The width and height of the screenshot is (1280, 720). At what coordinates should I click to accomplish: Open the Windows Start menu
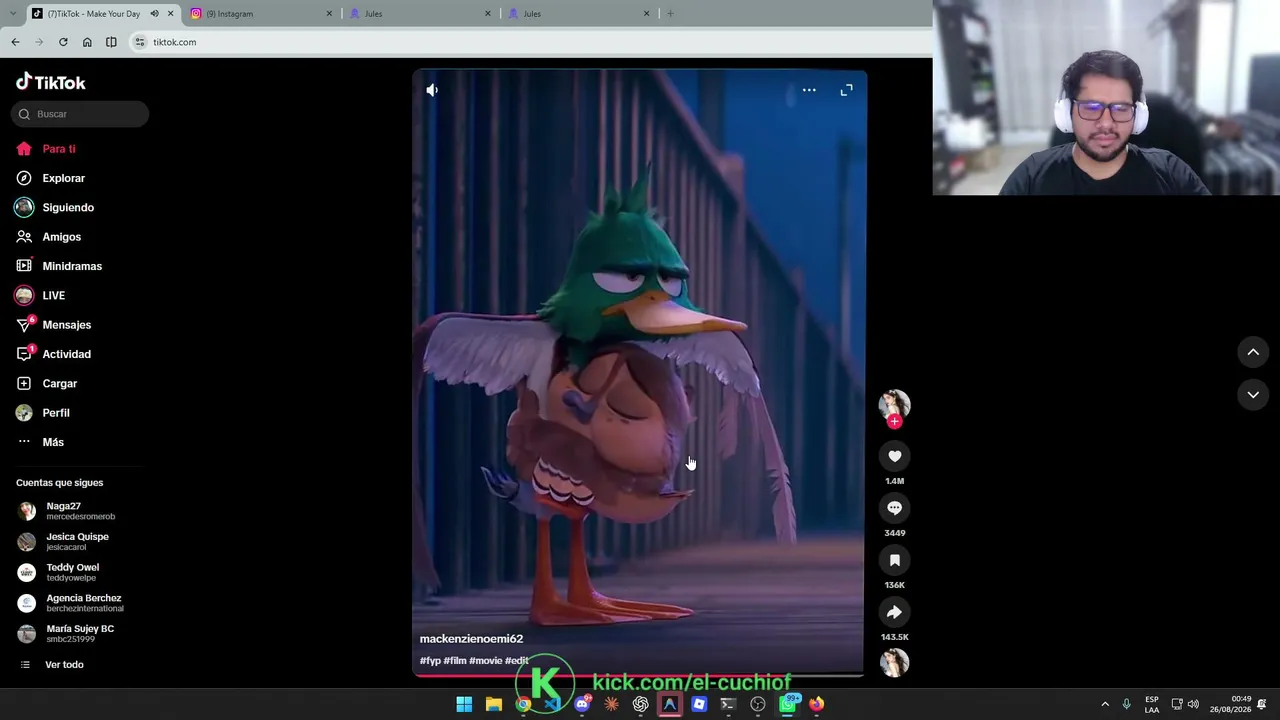(x=464, y=704)
